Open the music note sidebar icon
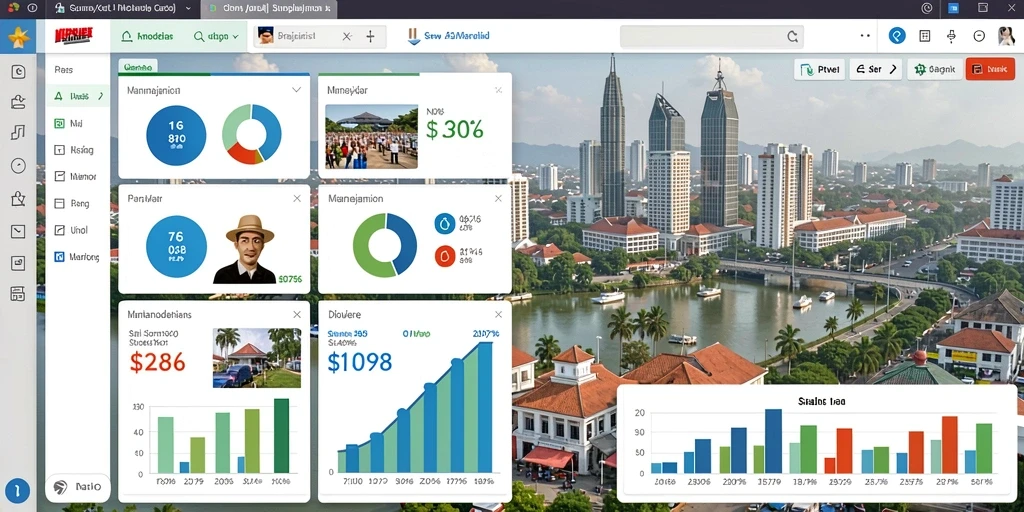The height and width of the screenshot is (512, 1024). pos(18,133)
